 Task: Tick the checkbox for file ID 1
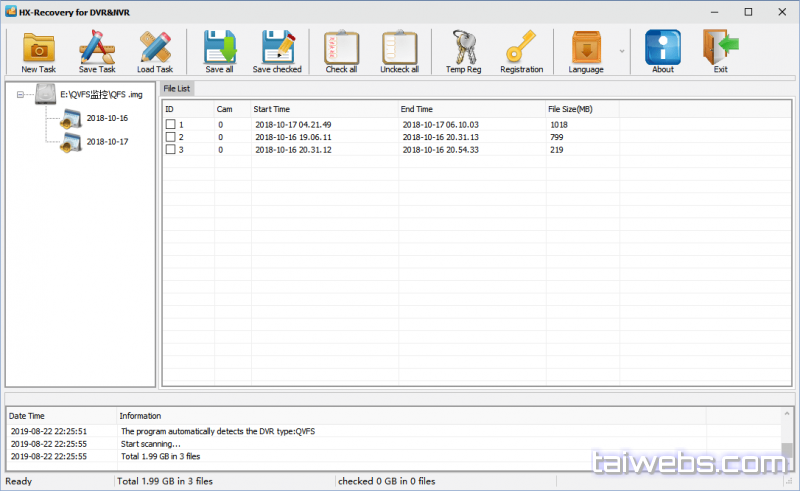pos(170,125)
